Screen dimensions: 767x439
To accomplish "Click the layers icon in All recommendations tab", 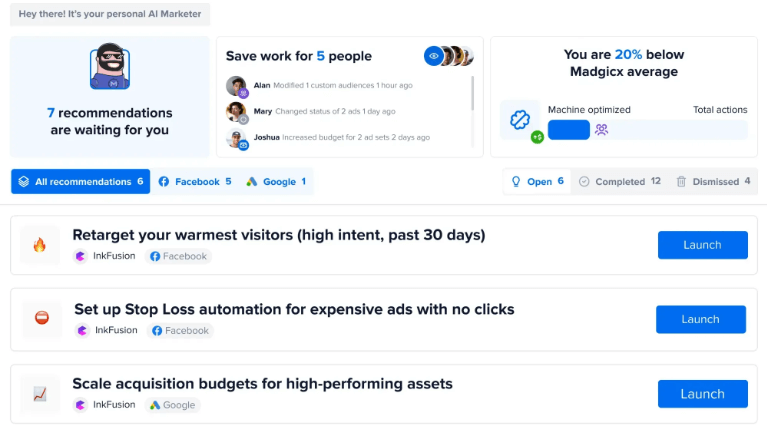I will [23, 182].
